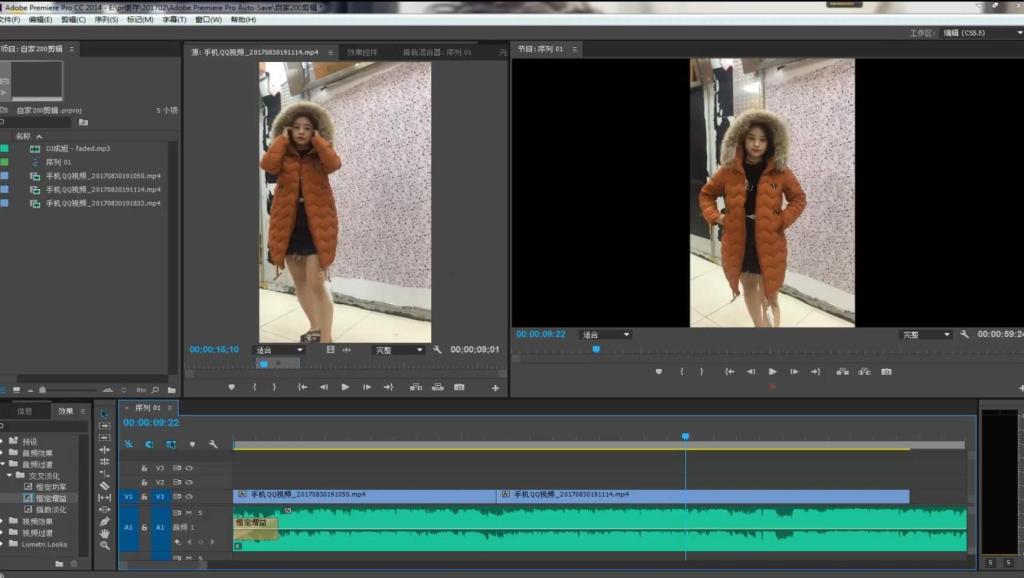Open Source monitor zoom level dropdown
Screen dimensions: 1024x578
(279, 350)
